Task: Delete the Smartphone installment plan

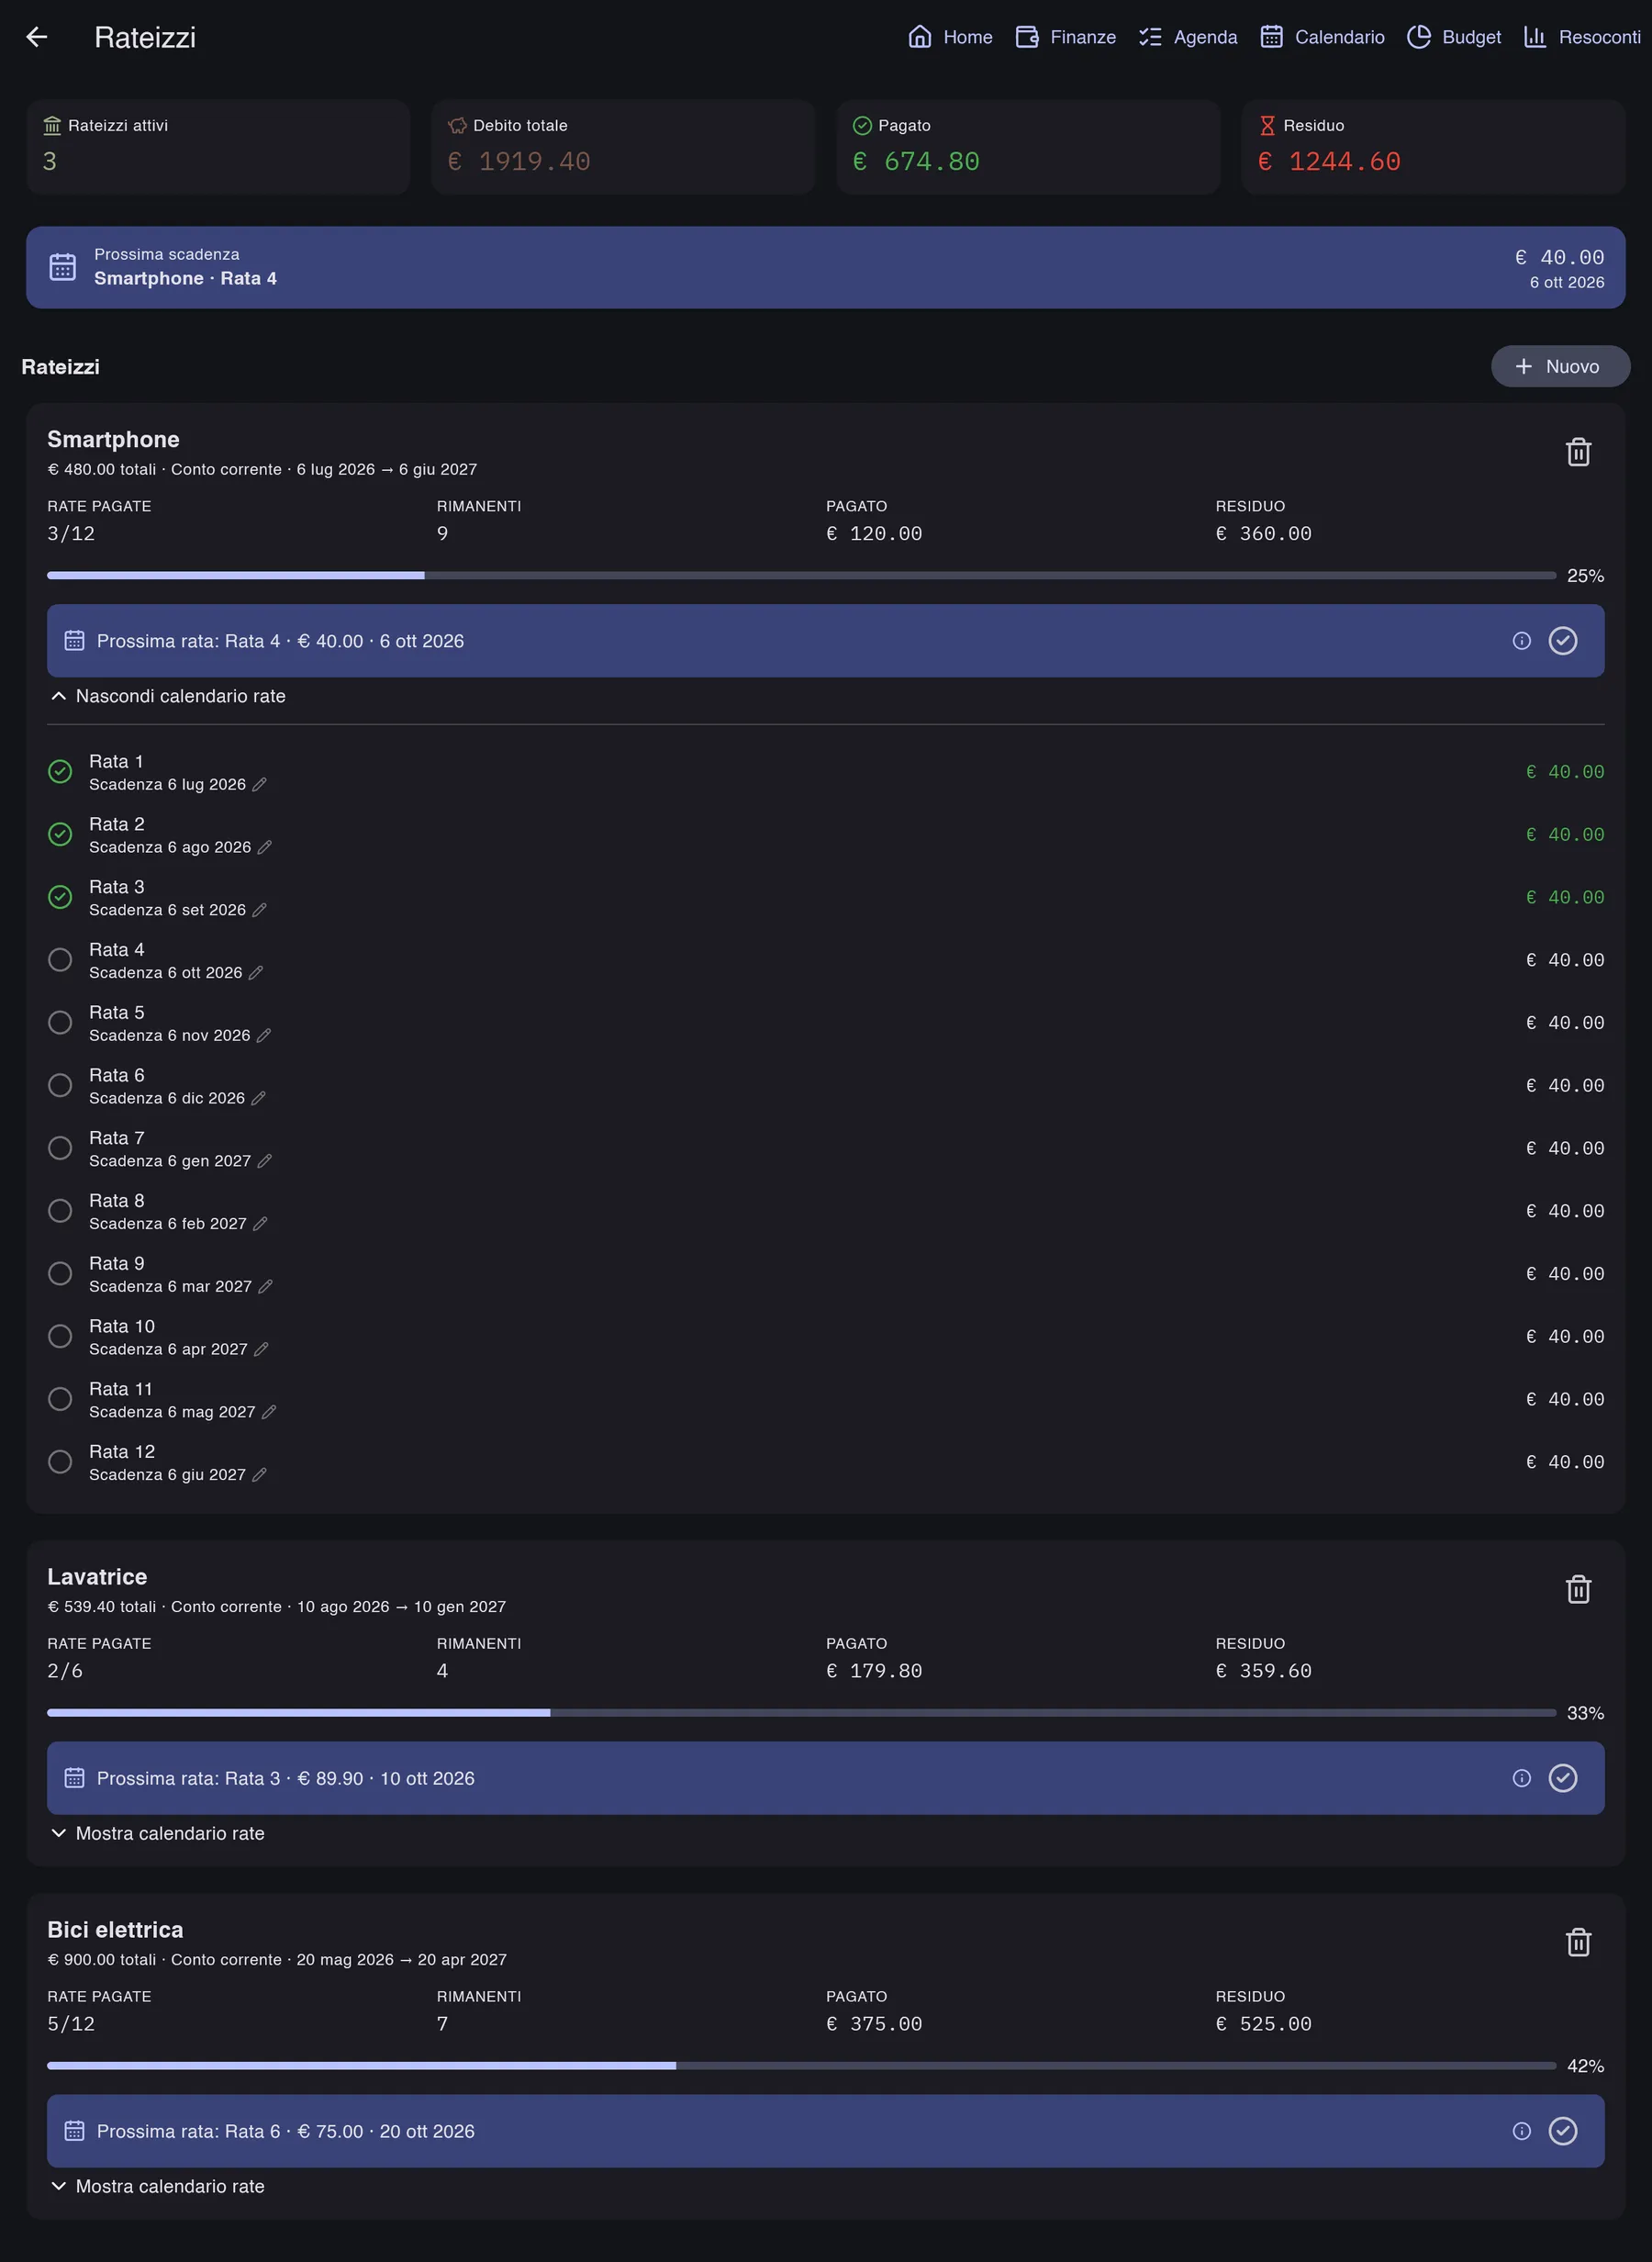Action: click(1577, 452)
